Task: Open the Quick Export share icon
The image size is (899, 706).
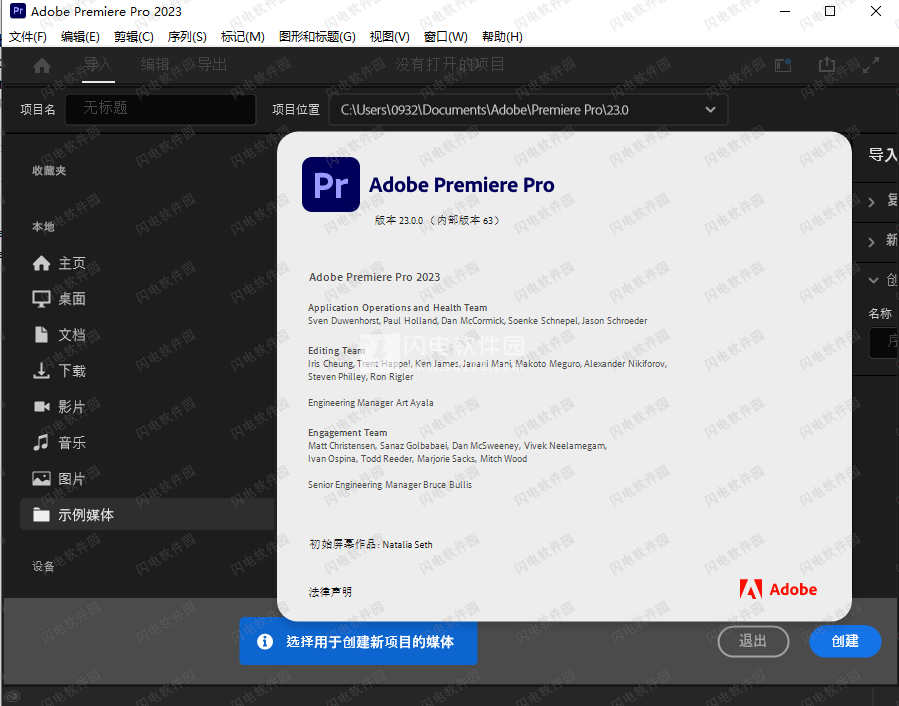Action: tap(827, 64)
